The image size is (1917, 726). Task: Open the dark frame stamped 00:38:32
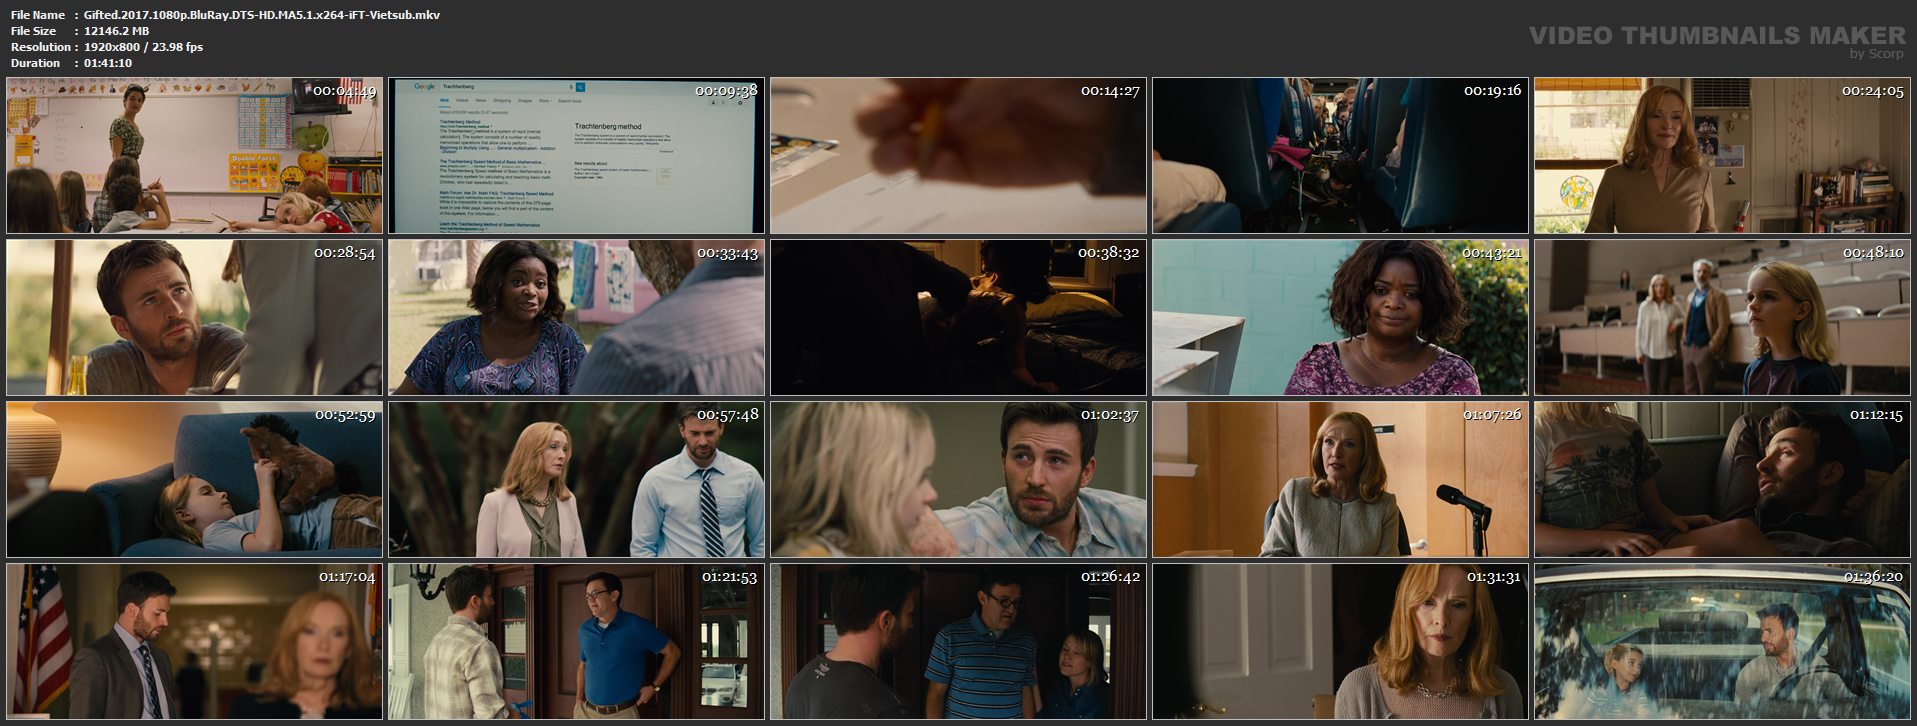click(958, 317)
